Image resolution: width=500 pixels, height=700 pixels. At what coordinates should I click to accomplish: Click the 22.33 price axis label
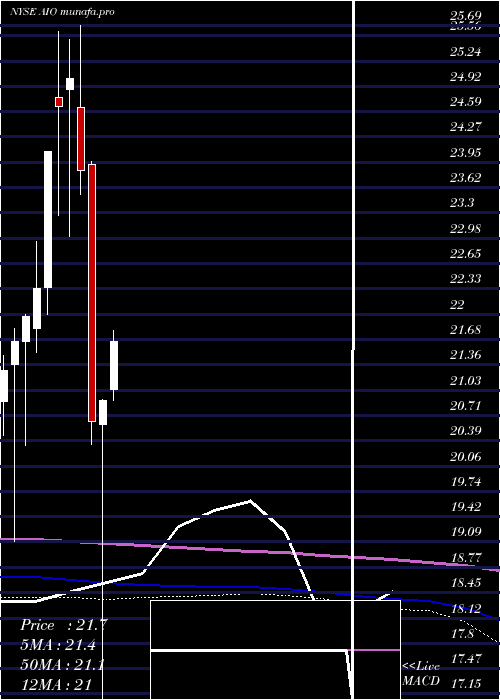pyautogui.click(x=466, y=279)
